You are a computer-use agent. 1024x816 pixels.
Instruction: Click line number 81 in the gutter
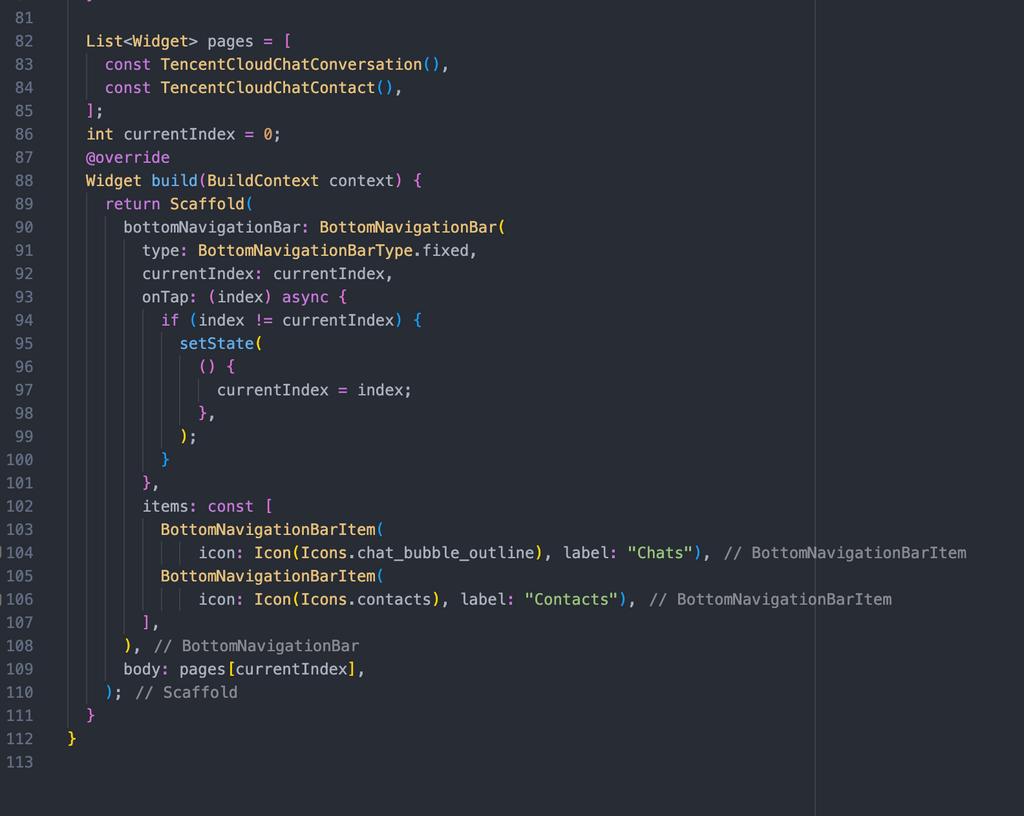tap(24, 18)
